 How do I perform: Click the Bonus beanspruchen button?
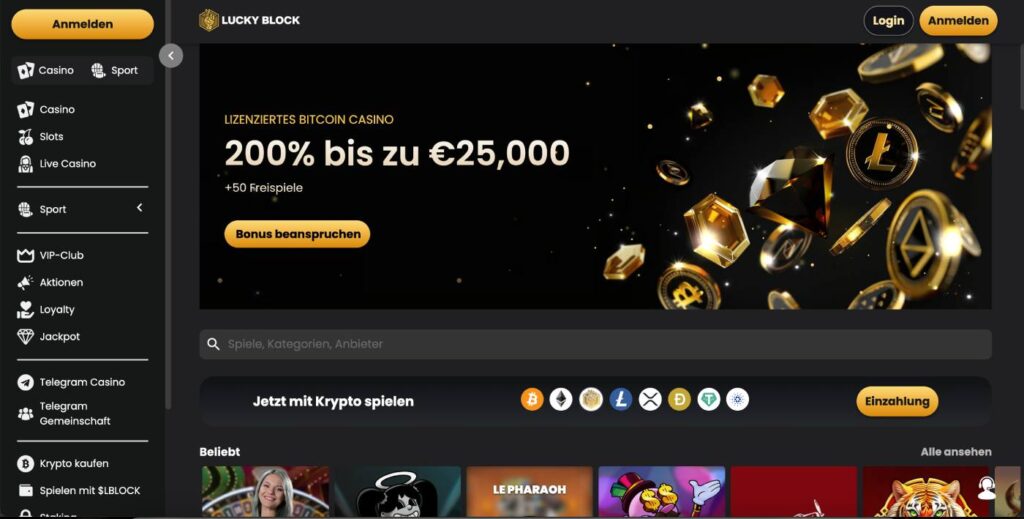297,234
